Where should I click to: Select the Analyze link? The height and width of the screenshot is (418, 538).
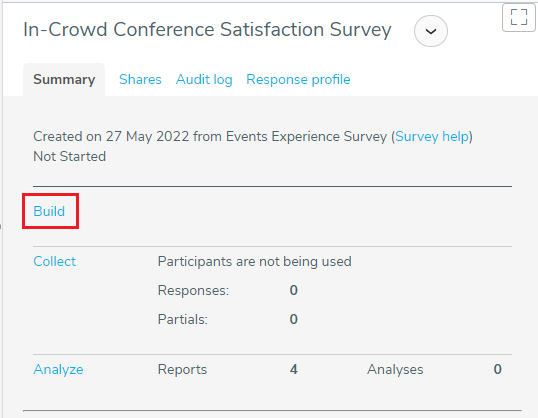[58, 370]
